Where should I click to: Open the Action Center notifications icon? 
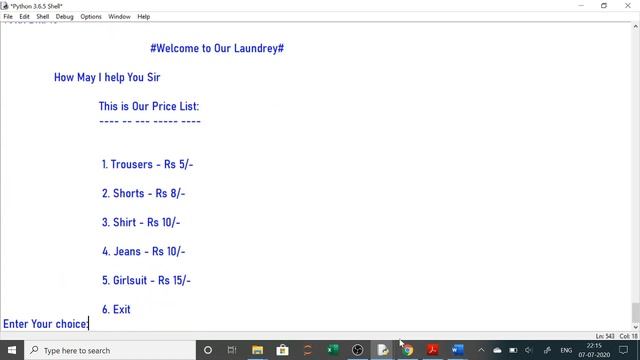(x=623, y=350)
